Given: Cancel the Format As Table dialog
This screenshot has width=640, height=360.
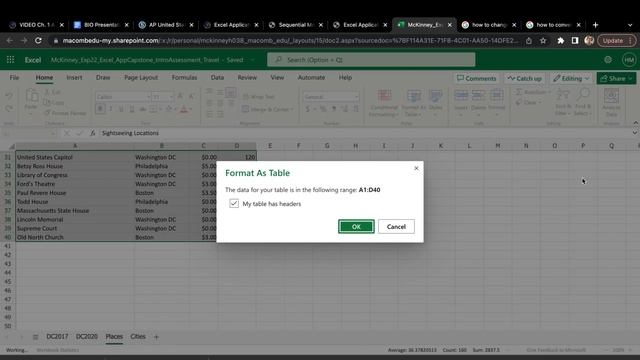Looking at the screenshot, I should pos(396,227).
